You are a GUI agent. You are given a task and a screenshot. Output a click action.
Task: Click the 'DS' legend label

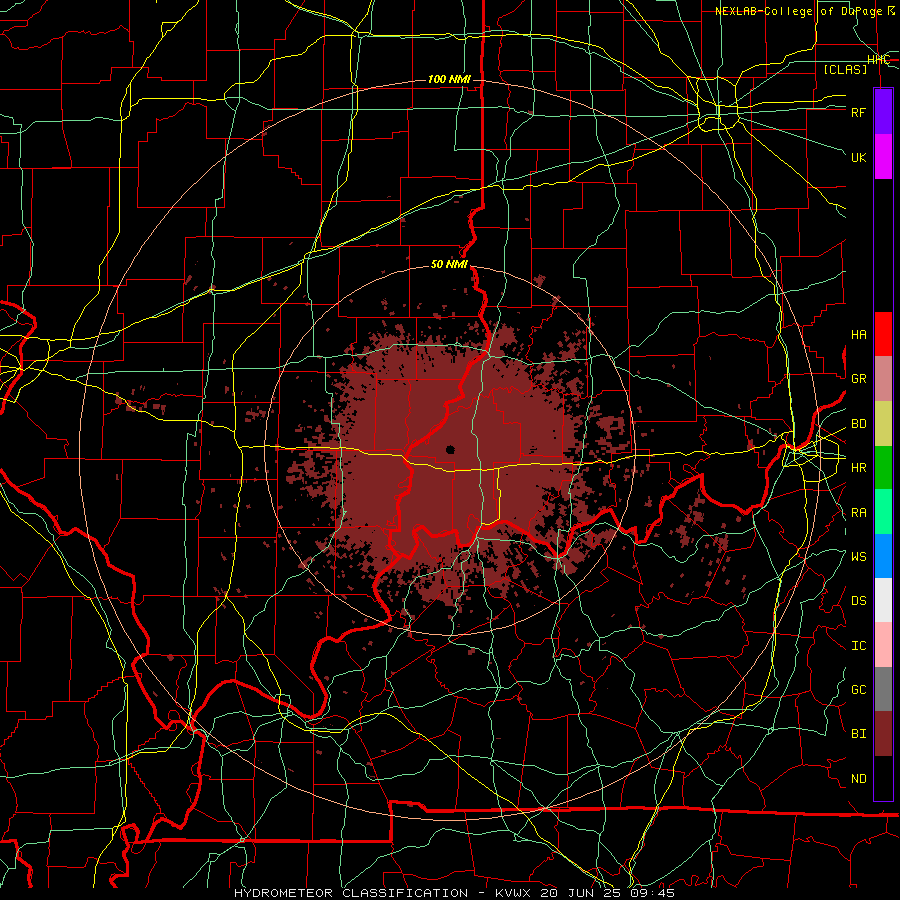[x=859, y=601]
